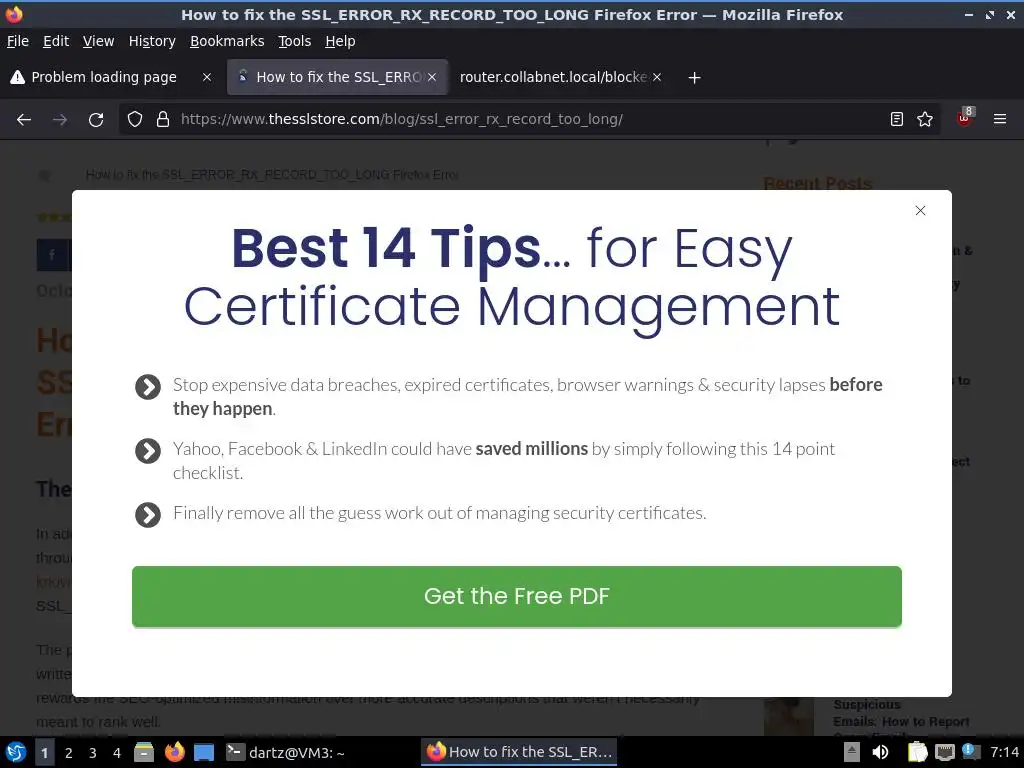Click the URL address bar field
The image size is (1024, 768).
tap(529, 120)
